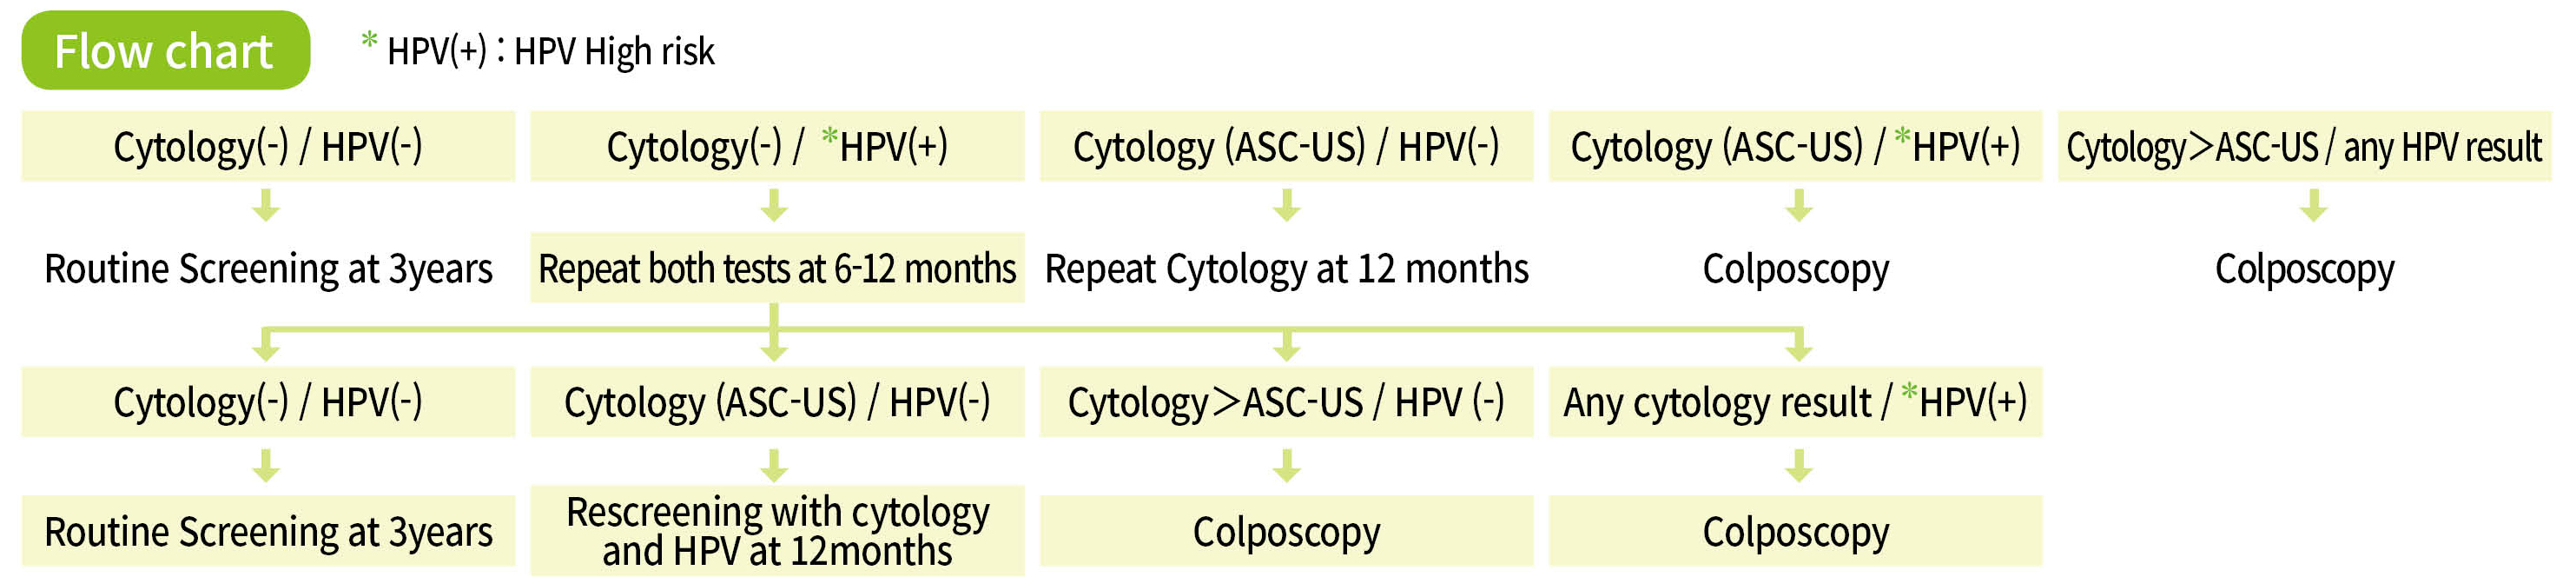Click the arrow directly below "Cytology>ASC-US / HPV (-)" box
The image size is (2576, 577).
(1286, 465)
